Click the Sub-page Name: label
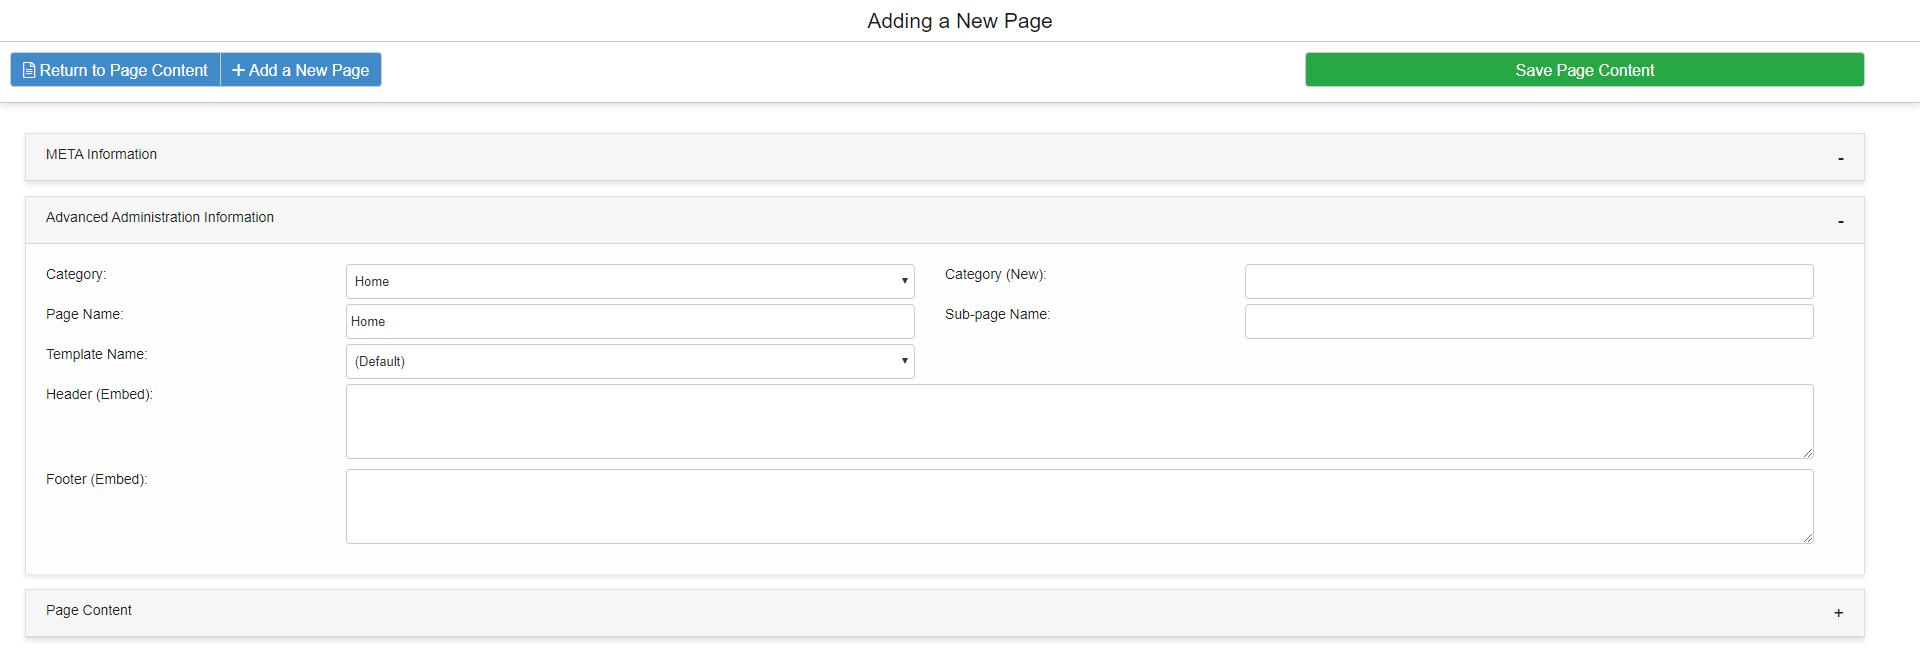 (x=997, y=314)
